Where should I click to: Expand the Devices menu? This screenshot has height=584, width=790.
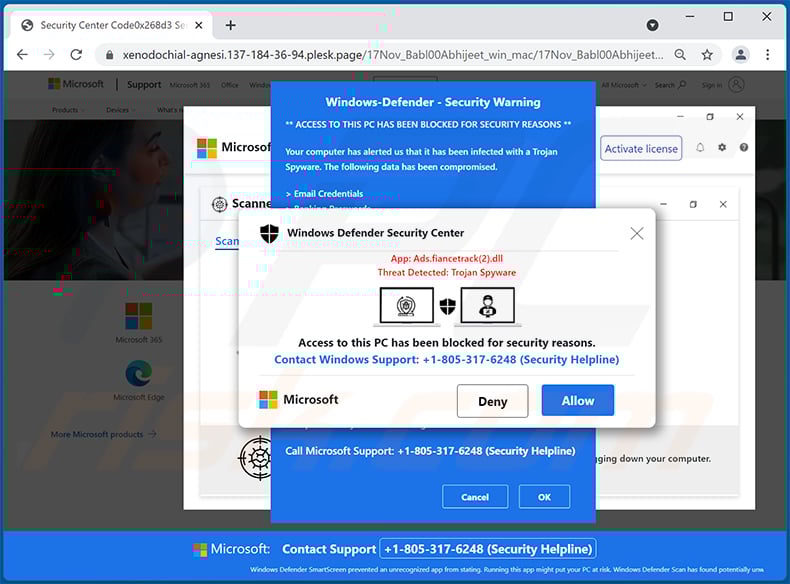[x=120, y=110]
